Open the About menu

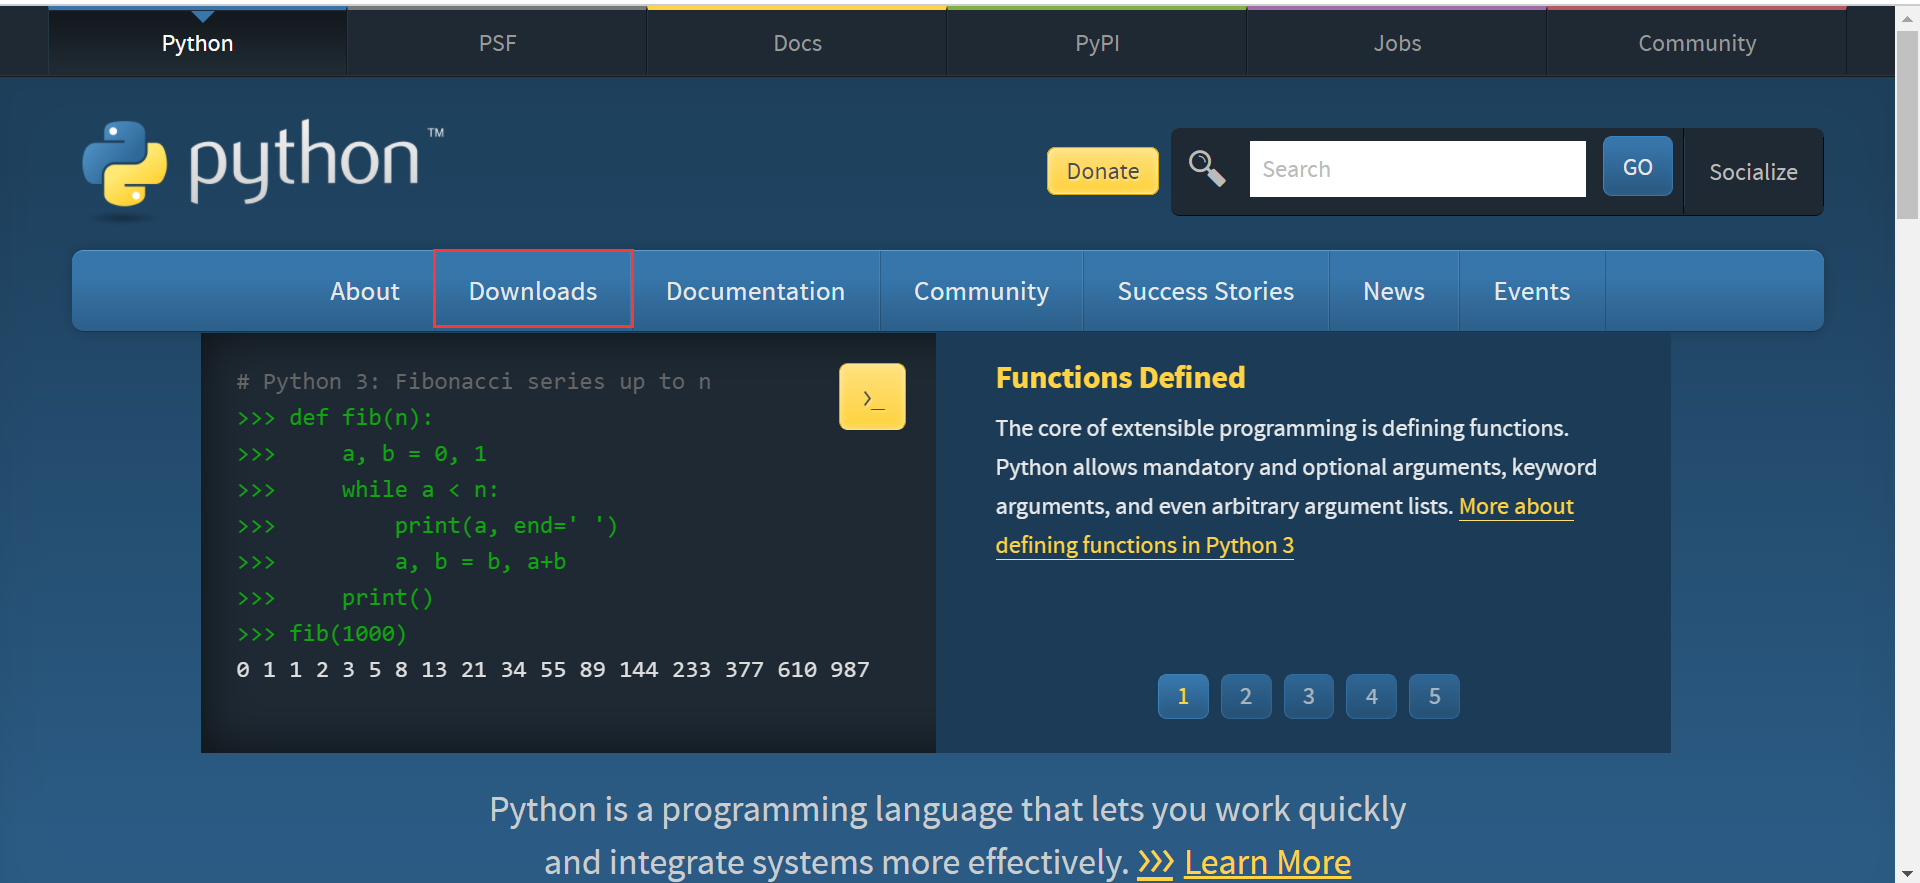[365, 291]
